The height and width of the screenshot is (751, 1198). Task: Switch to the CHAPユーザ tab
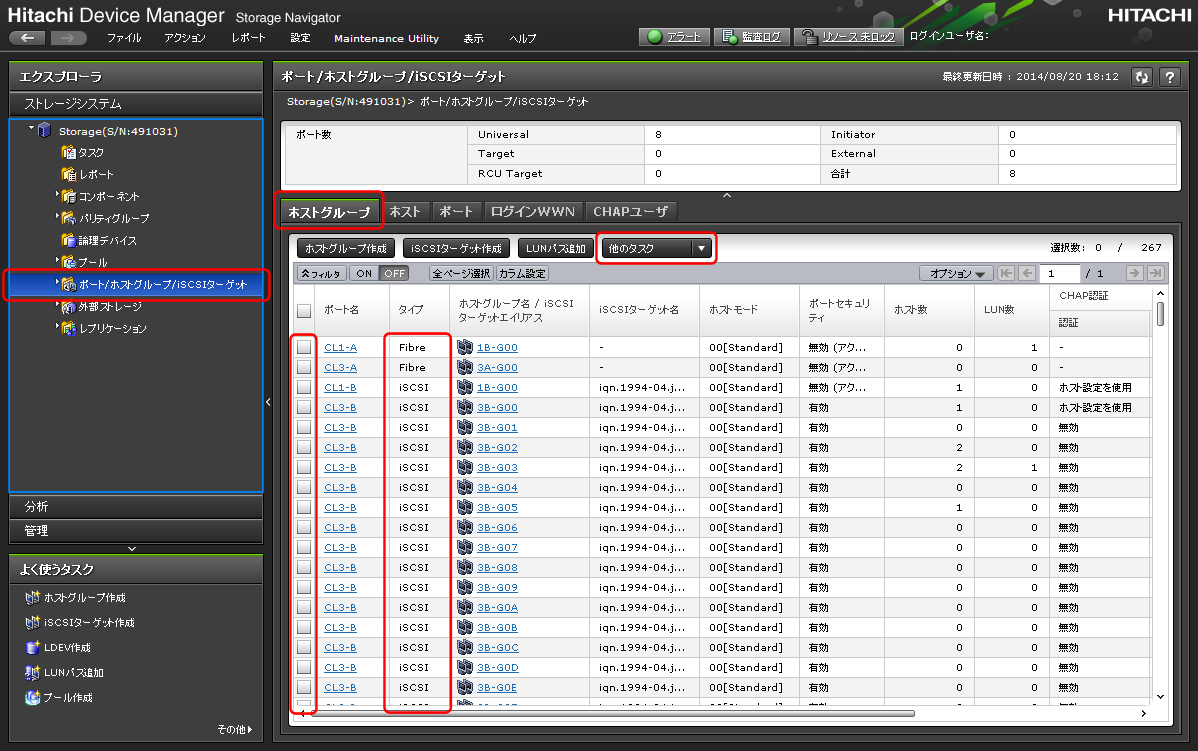coord(630,212)
